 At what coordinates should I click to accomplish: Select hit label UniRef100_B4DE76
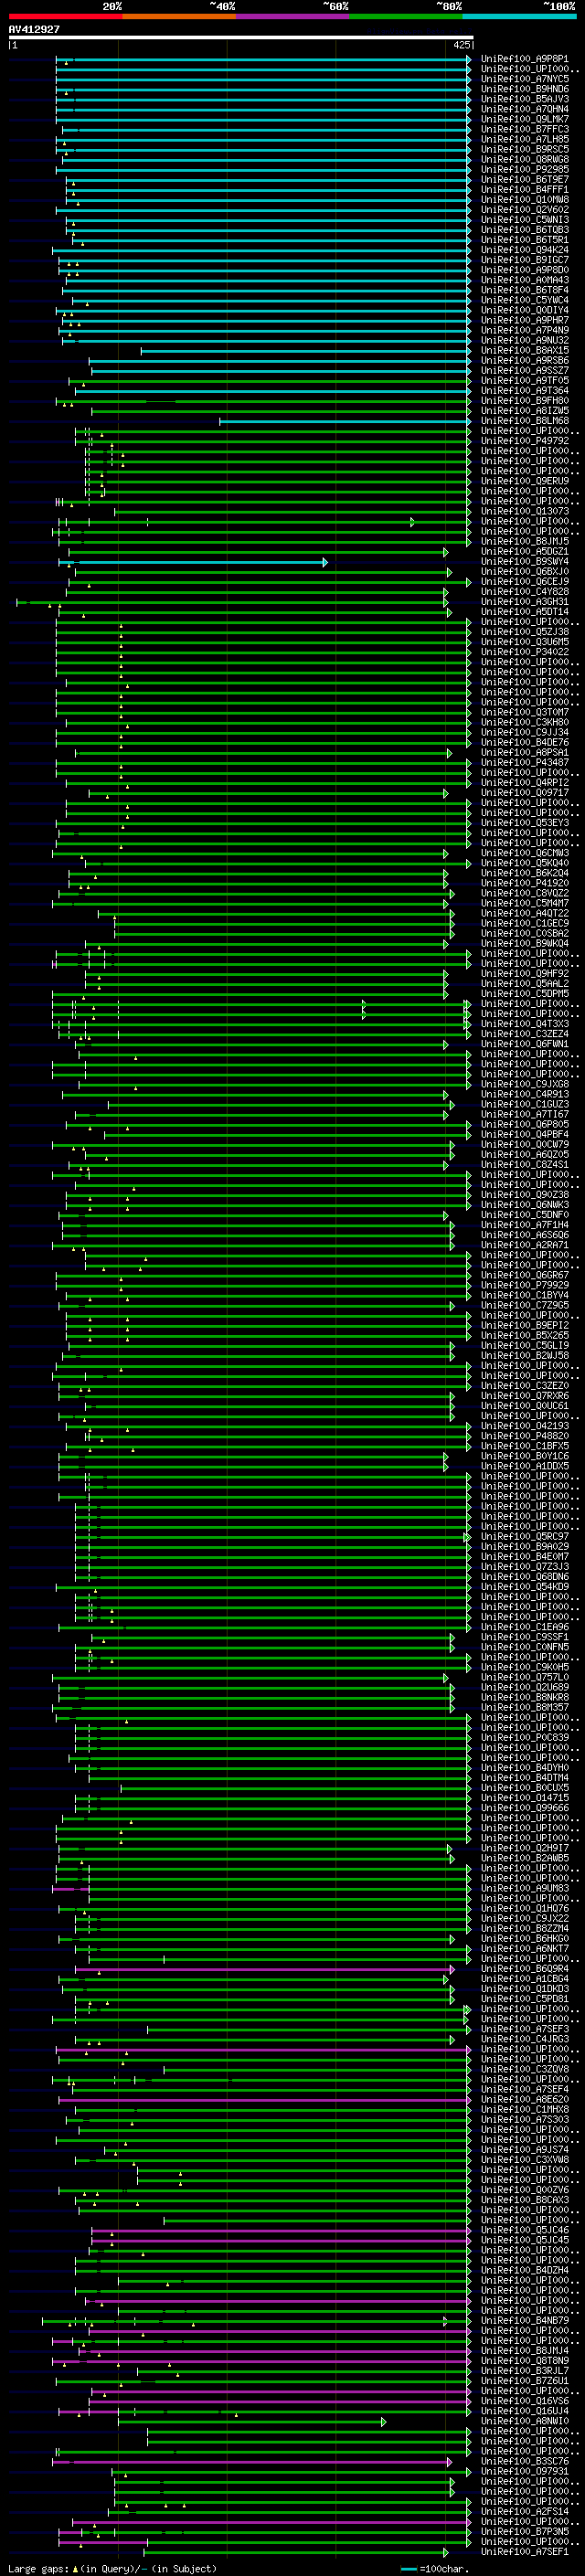point(525,743)
